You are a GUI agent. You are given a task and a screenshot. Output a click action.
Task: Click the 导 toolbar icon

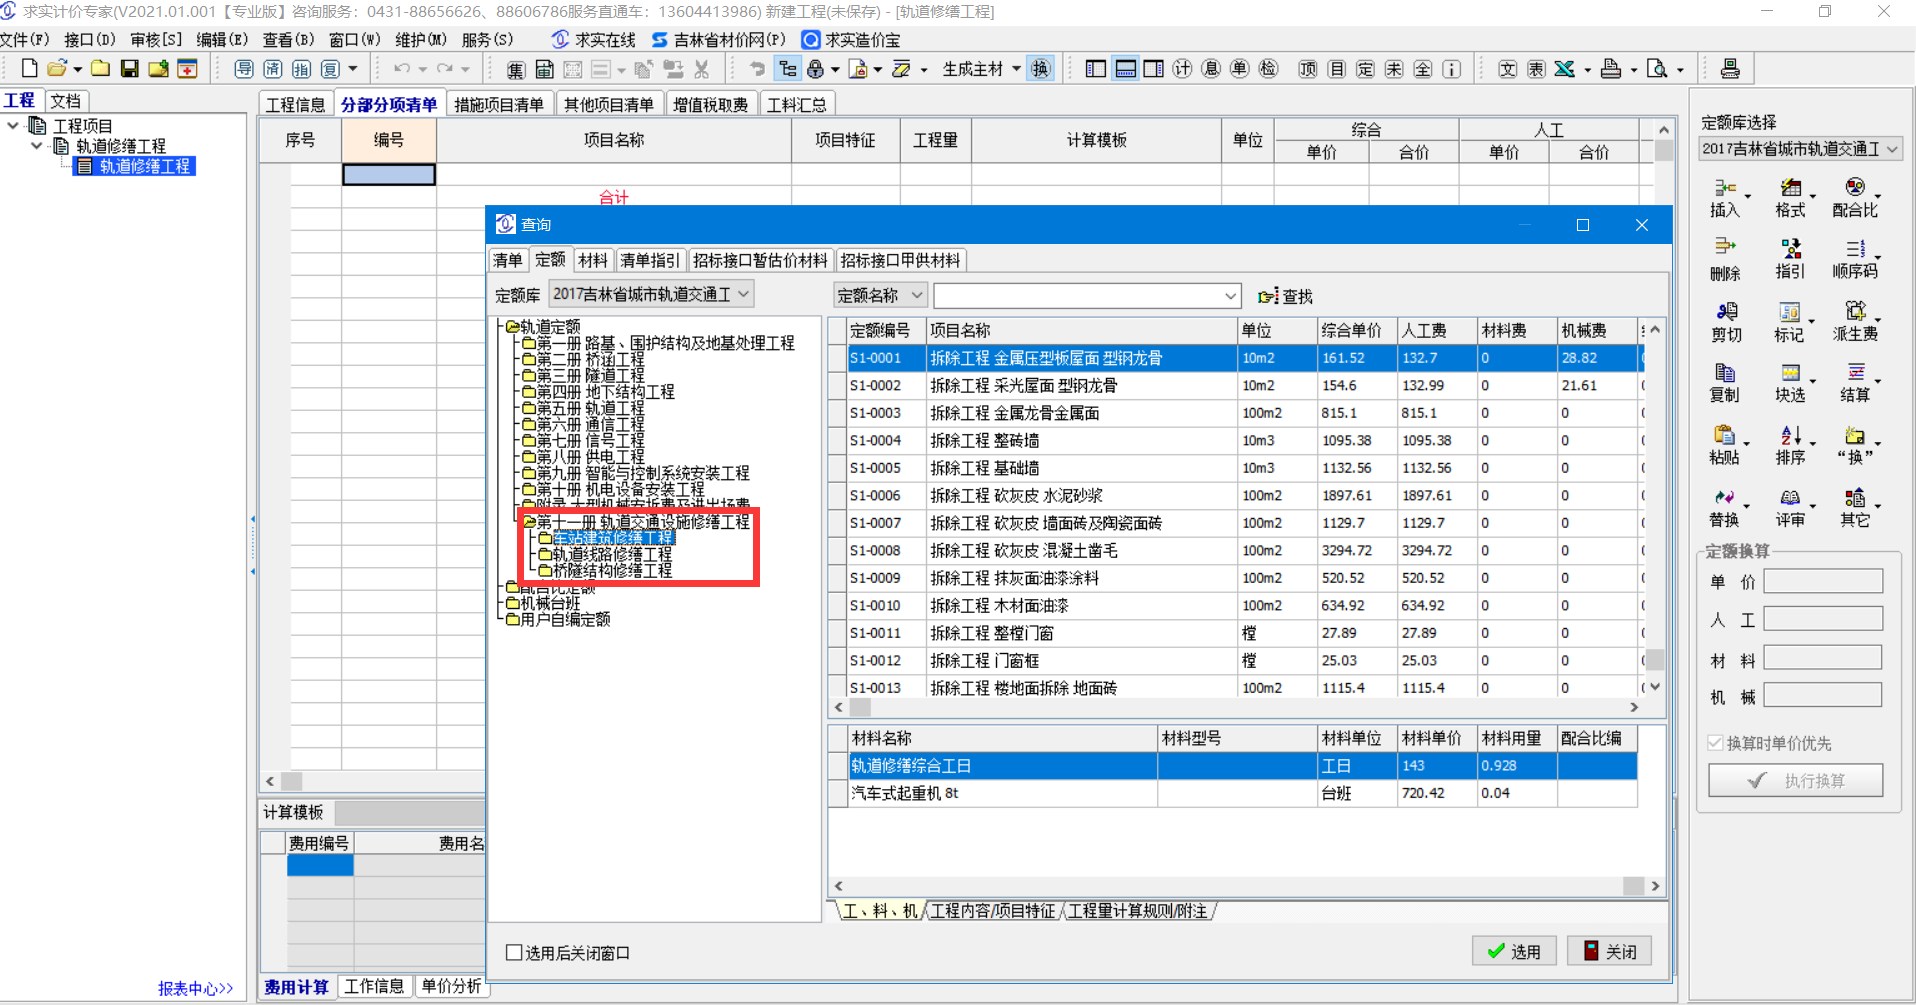[x=244, y=68]
